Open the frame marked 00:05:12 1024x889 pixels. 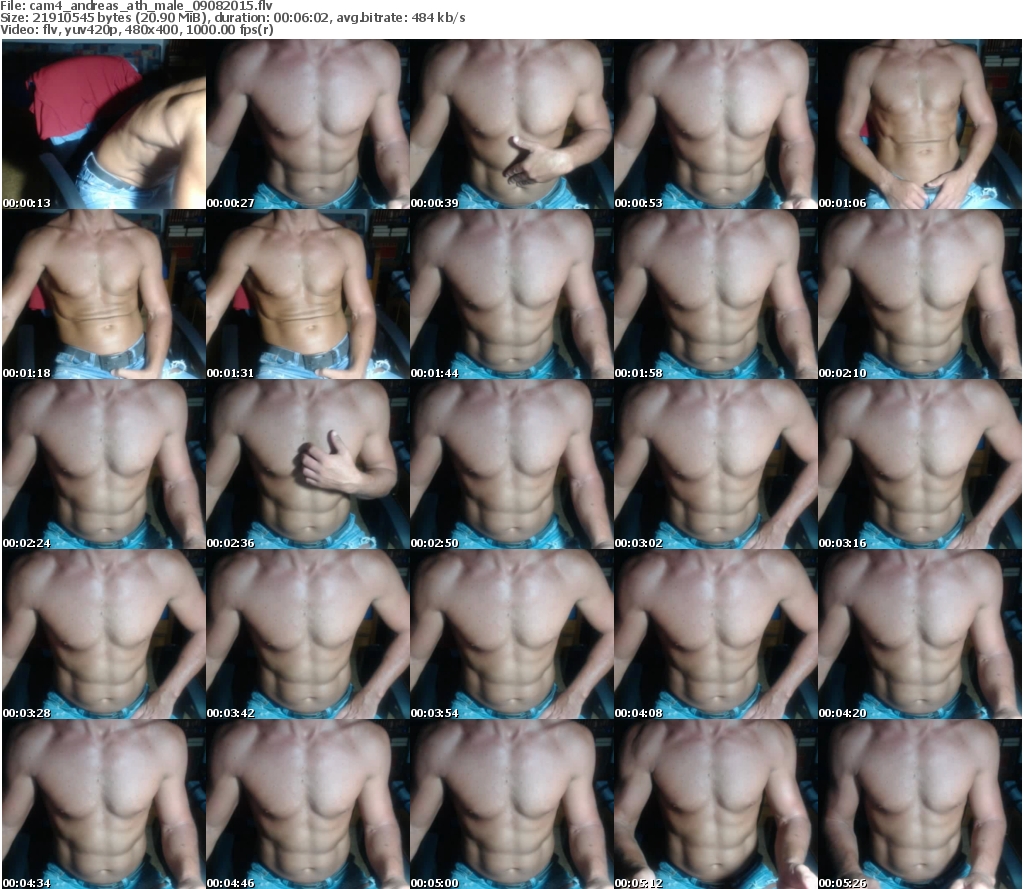click(716, 804)
